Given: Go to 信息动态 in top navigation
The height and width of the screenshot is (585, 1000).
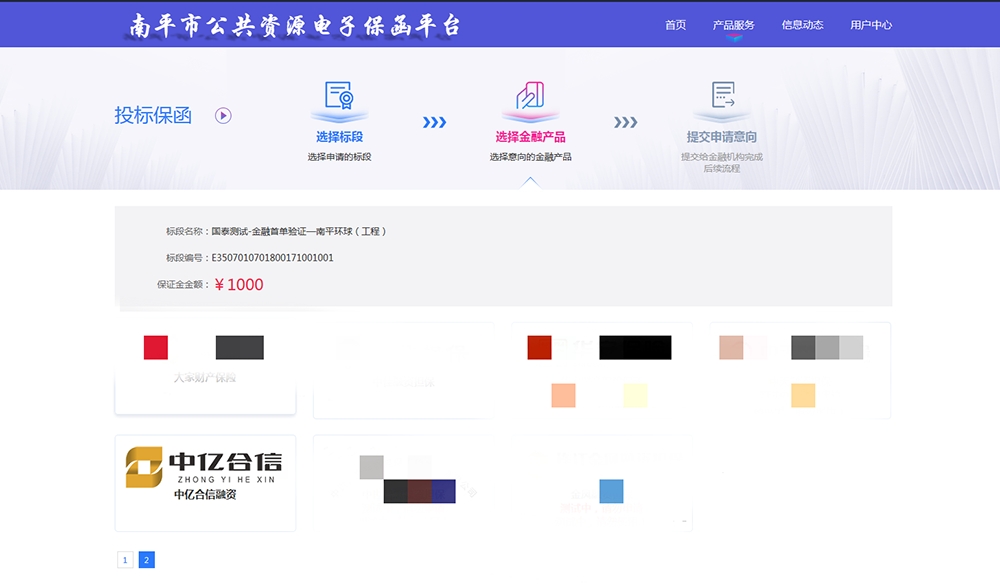Looking at the screenshot, I should 802,25.
